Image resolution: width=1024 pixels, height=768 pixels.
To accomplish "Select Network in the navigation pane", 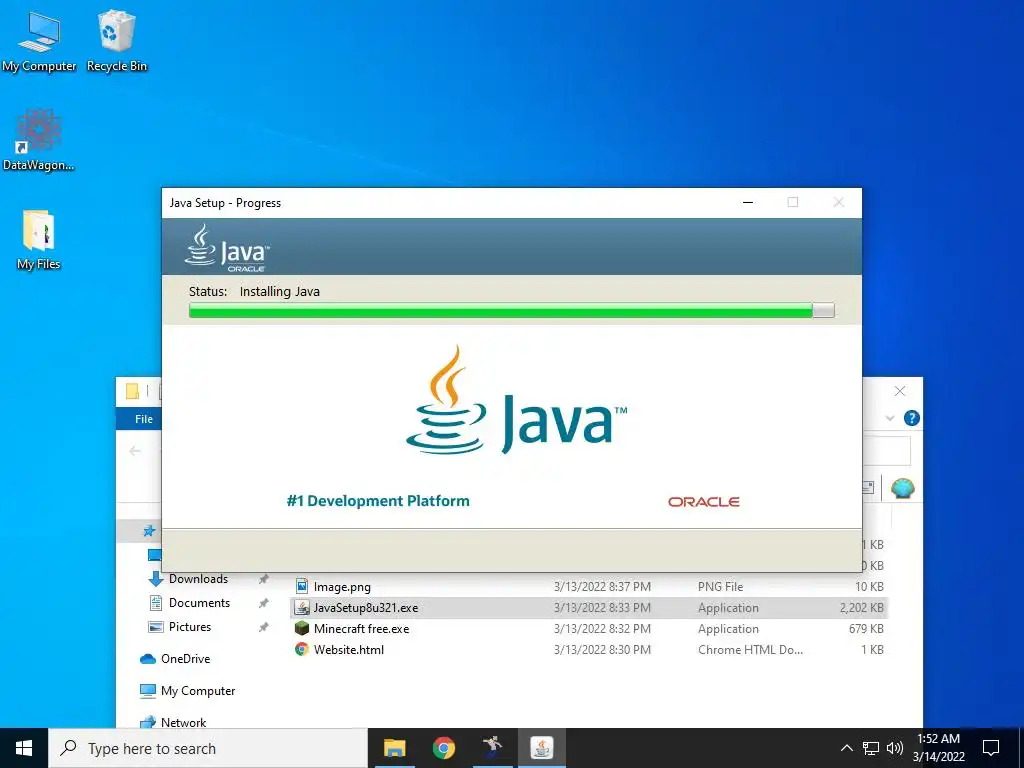I will (x=183, y=722).
